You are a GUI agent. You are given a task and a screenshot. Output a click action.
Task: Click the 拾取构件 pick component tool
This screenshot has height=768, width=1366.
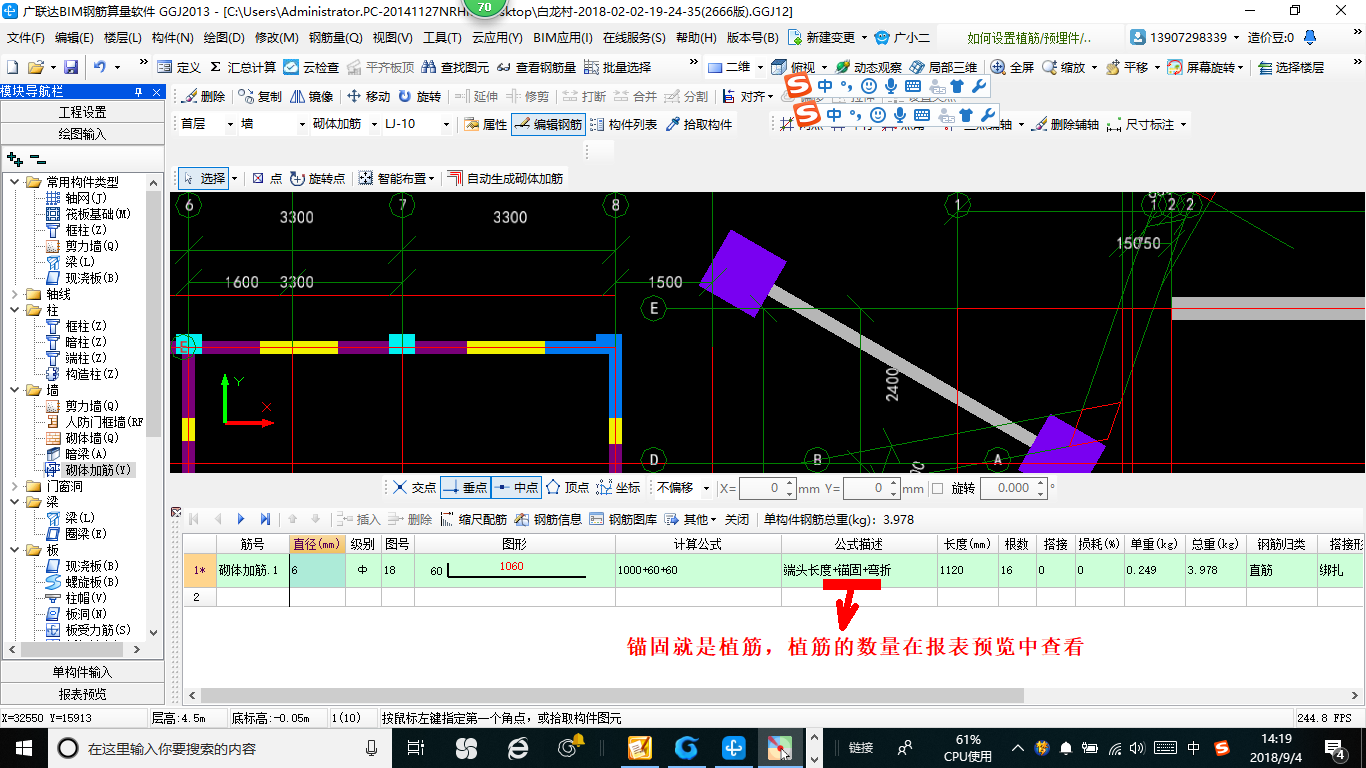coord(698,125)
